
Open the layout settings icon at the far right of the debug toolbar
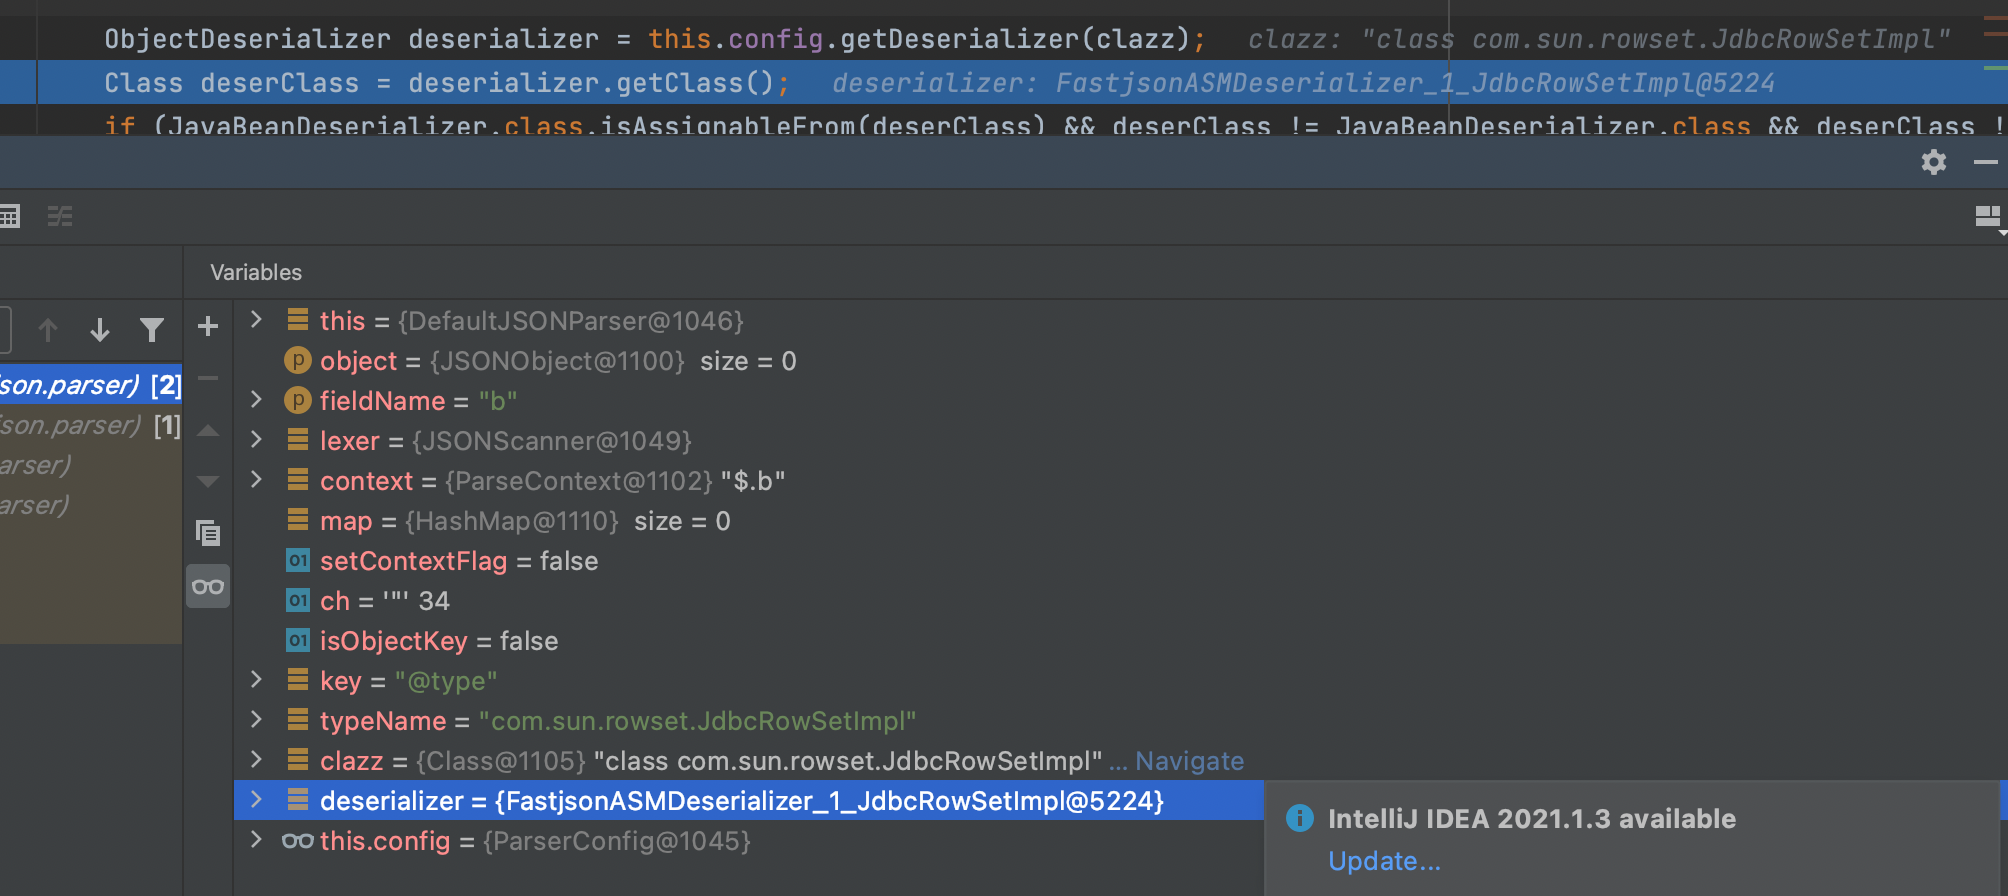[1988, 216]
